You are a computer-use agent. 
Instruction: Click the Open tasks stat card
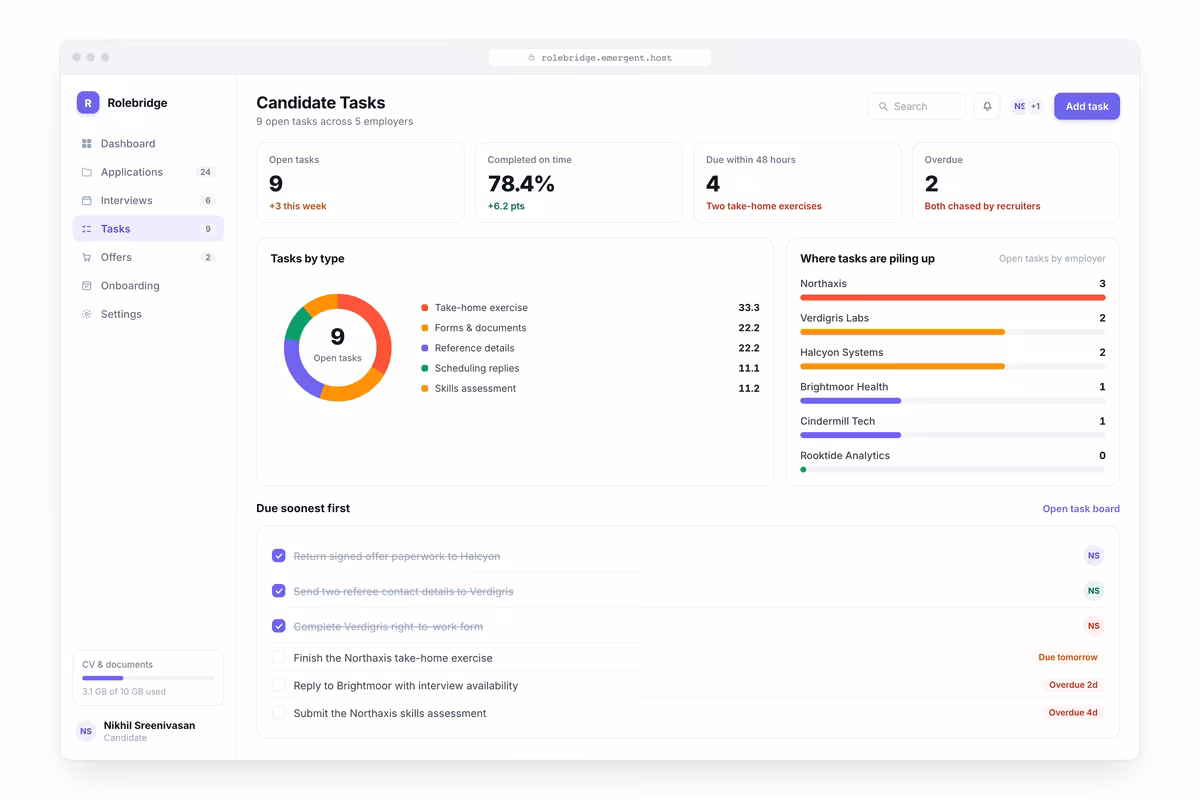[x=360, y=182]
